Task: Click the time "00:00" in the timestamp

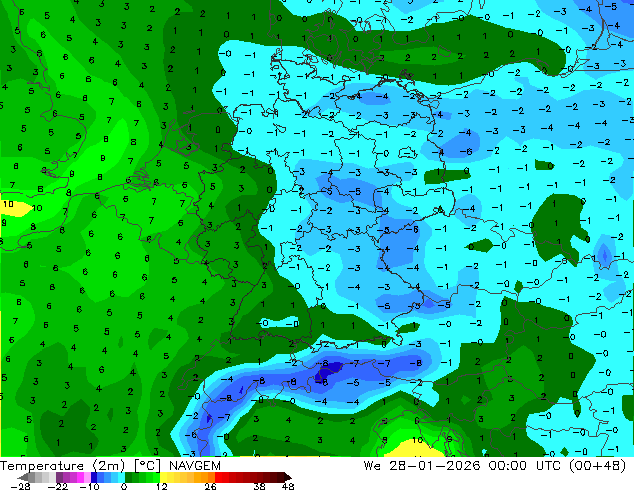Action: click(507, 466)
